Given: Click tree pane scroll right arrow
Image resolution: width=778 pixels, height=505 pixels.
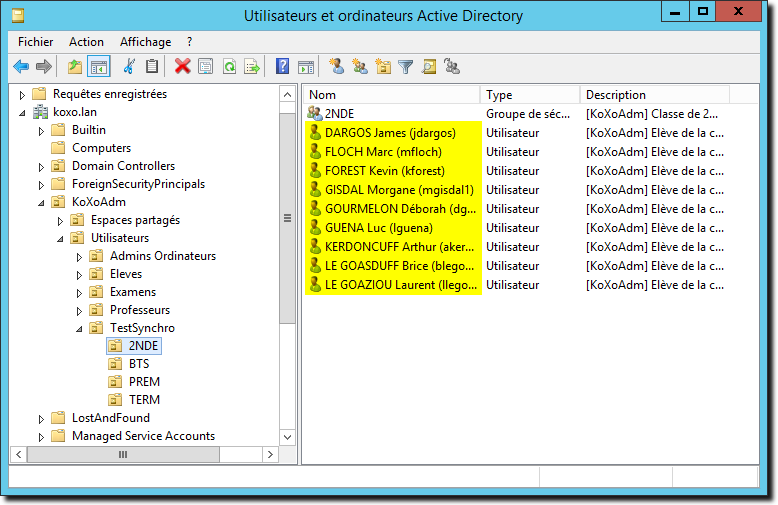Looking at the screenshot, I should pyautogui.click(x=270, y=454).
